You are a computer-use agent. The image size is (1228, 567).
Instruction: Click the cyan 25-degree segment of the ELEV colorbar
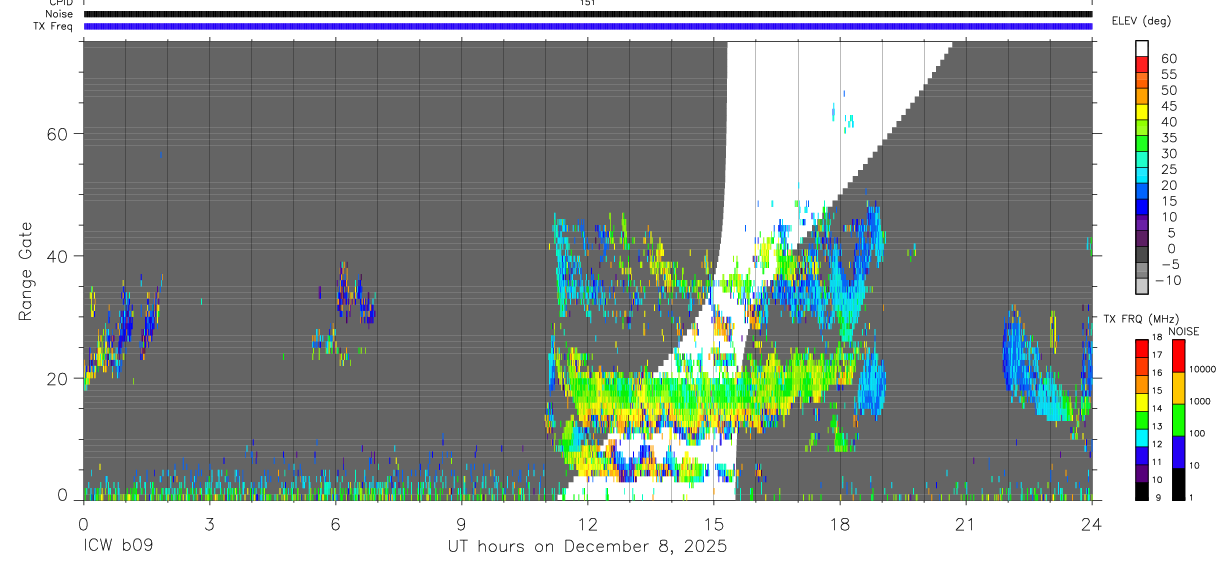1142,175
